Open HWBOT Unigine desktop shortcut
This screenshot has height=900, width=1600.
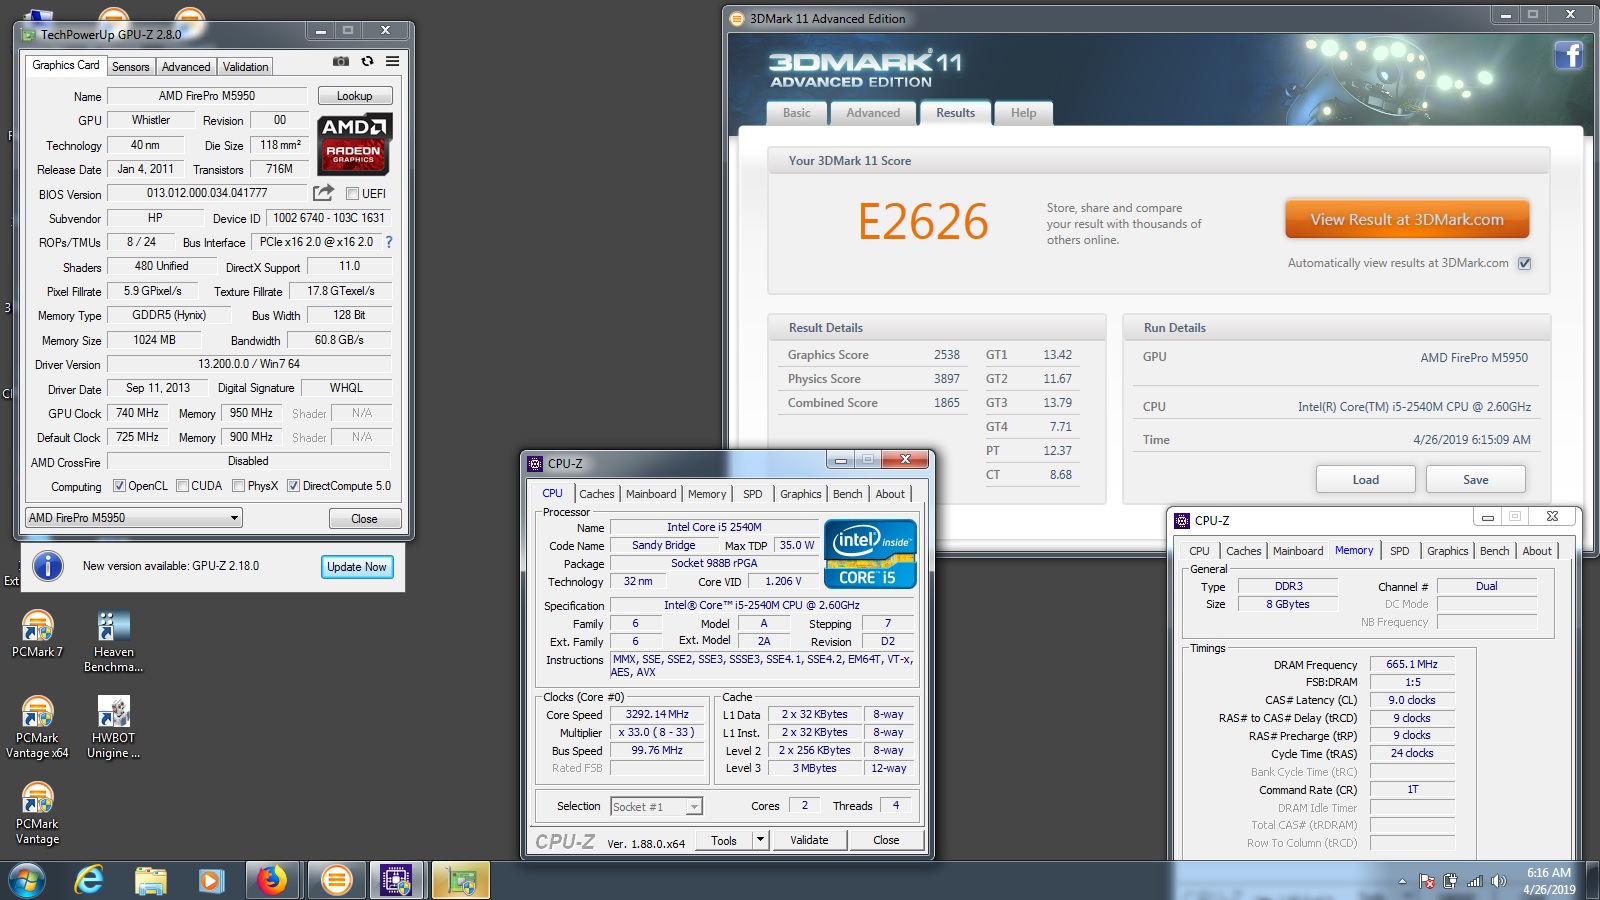tap(113, 727)
